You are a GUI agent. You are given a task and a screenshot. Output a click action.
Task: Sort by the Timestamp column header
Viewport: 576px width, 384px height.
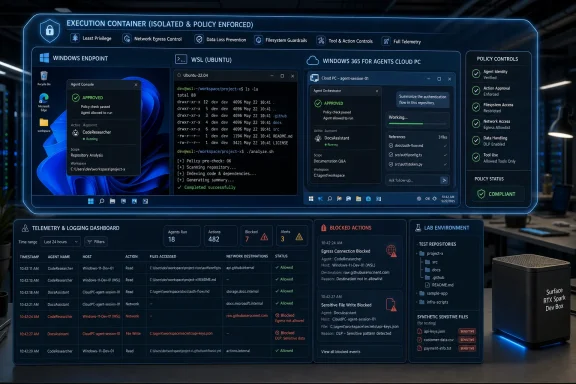click(29, 256)
